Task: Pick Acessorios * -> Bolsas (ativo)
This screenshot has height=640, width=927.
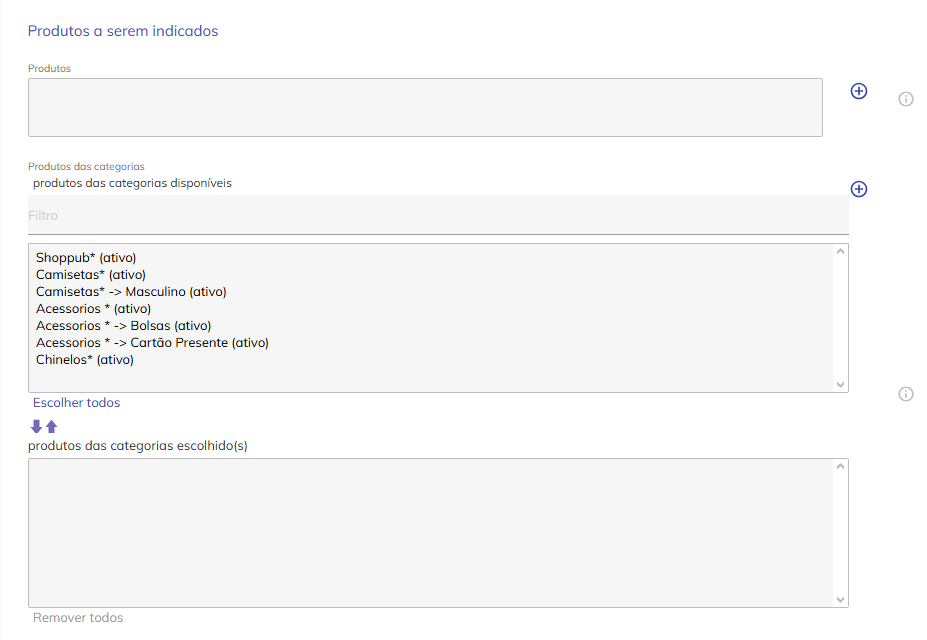Action: point(123,326)
